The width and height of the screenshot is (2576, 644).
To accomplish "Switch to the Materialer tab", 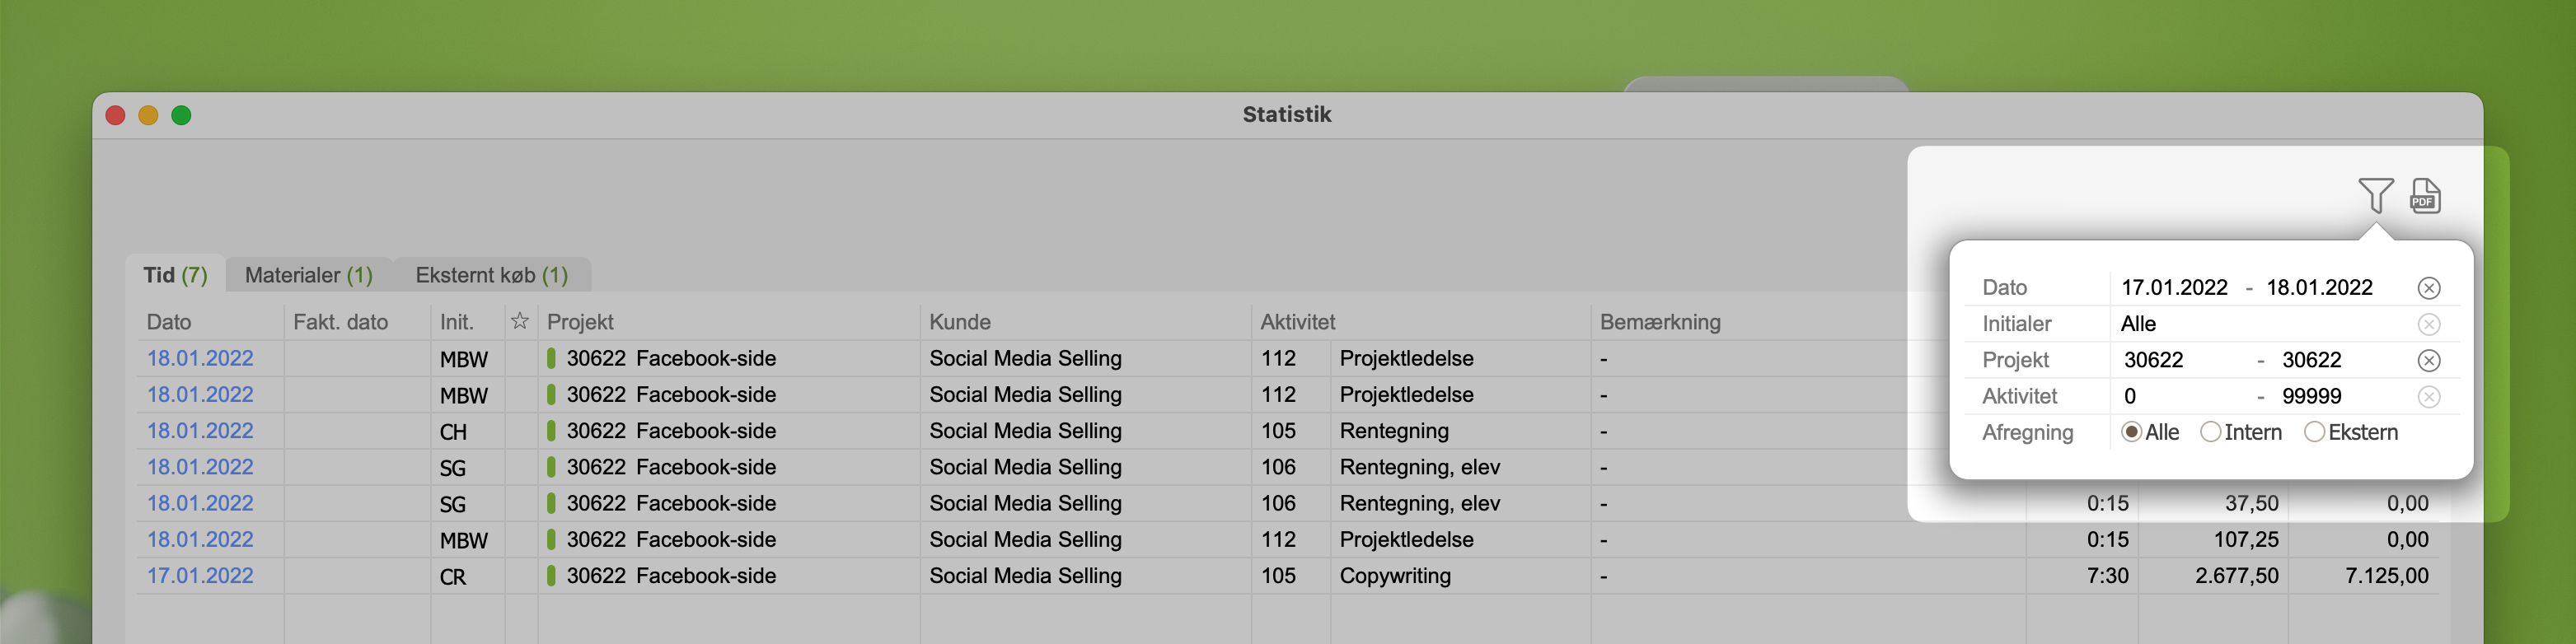I will 308,275.
